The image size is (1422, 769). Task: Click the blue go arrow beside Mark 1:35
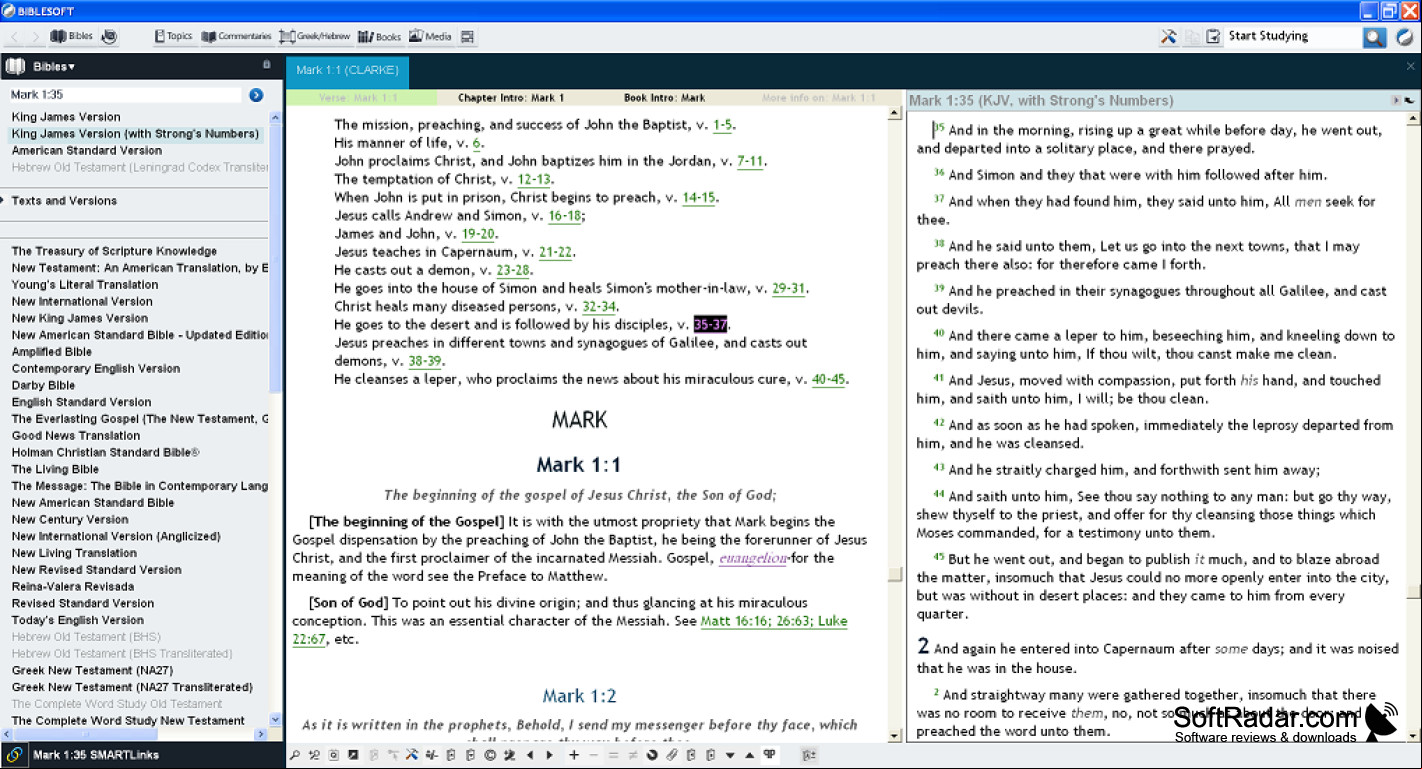tap(256, 95)
